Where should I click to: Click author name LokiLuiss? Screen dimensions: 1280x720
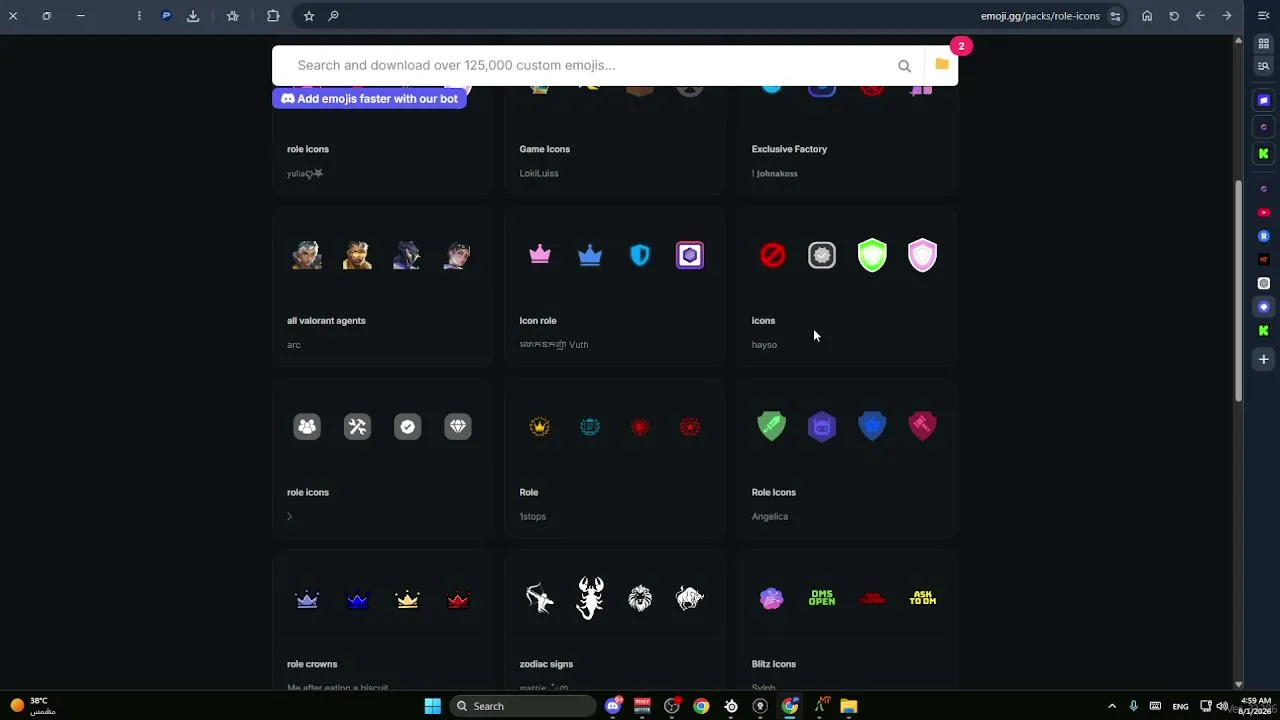click(x=539, y=173)
